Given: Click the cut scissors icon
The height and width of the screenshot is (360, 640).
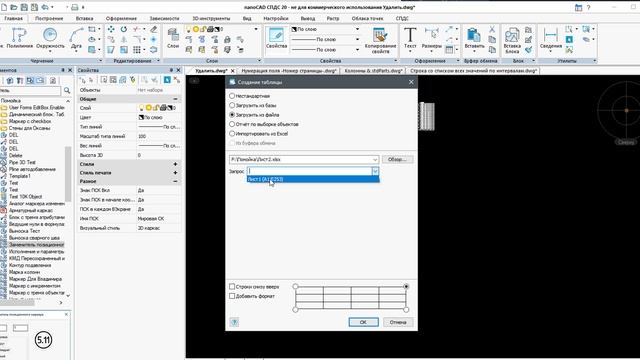Looking at the screenshot, I should pyautogui.click(x=492, y=29).
